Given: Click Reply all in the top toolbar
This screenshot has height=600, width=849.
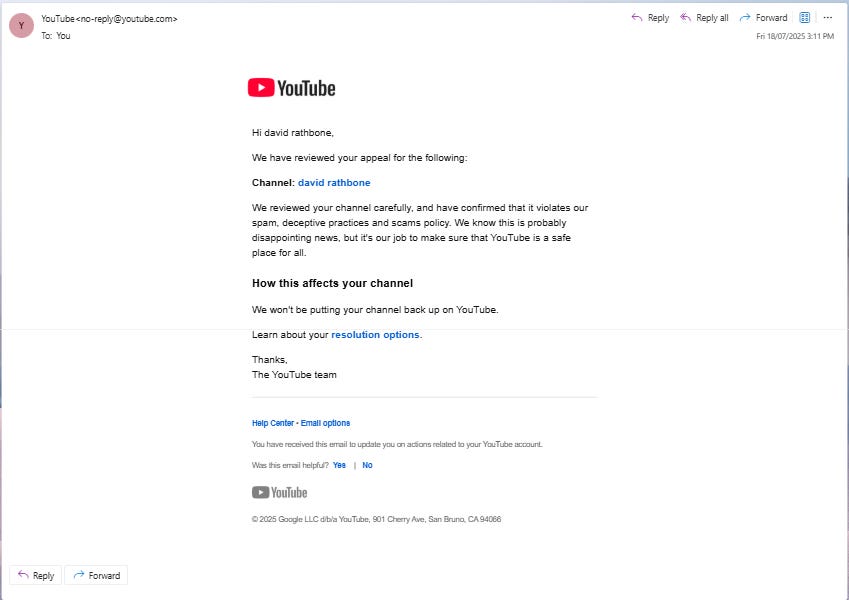Looking at the screenshot, I should (704, 18).
